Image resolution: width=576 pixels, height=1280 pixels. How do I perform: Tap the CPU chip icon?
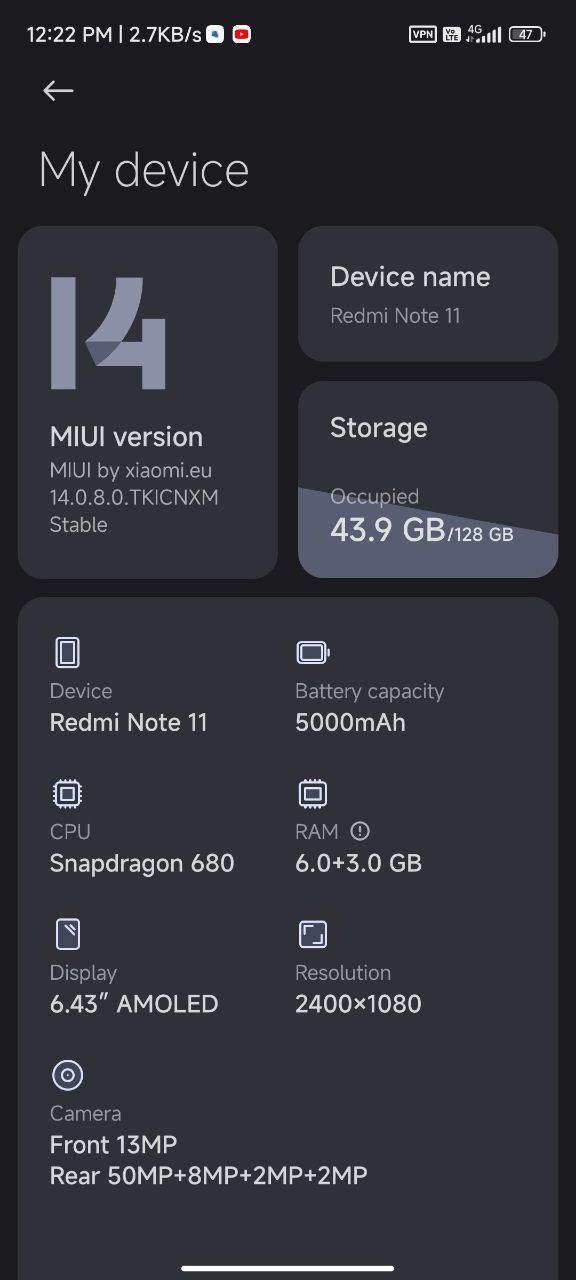pyautogui.click(x=67, y=794)
